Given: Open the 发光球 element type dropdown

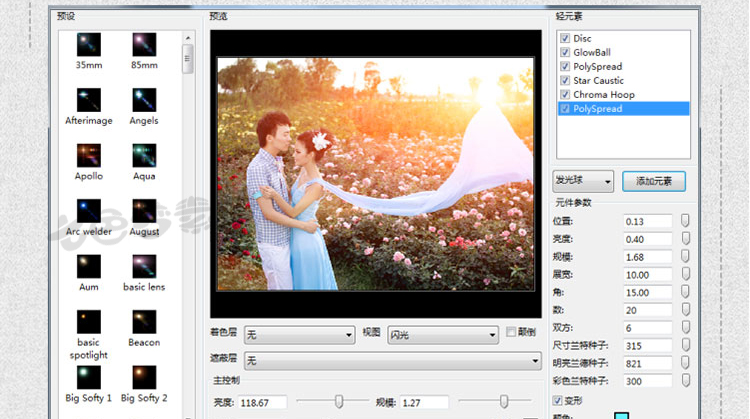Looking at the screenshot, I should [583, 181].
